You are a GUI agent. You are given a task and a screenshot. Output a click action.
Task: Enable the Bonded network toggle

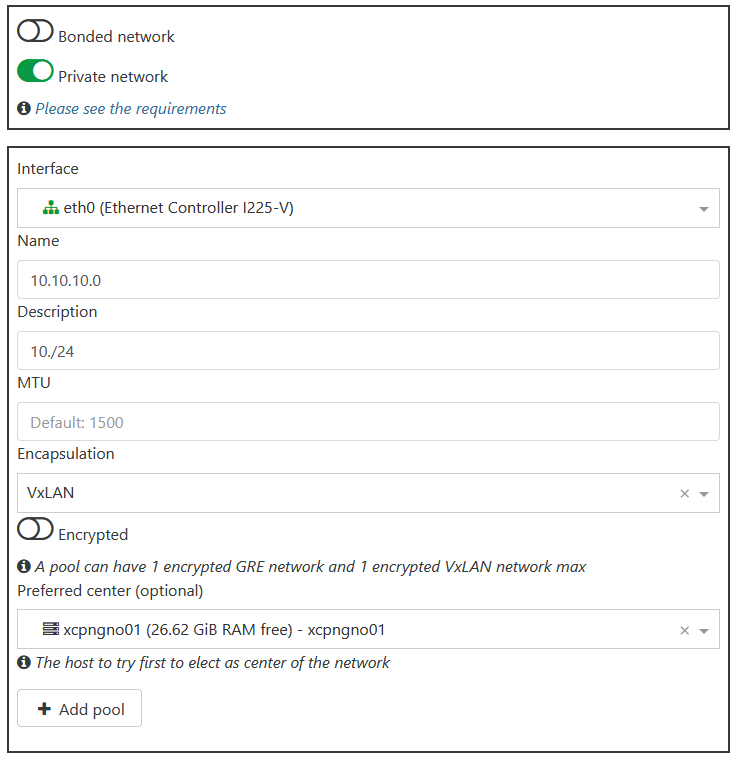(x=35, y=31)
